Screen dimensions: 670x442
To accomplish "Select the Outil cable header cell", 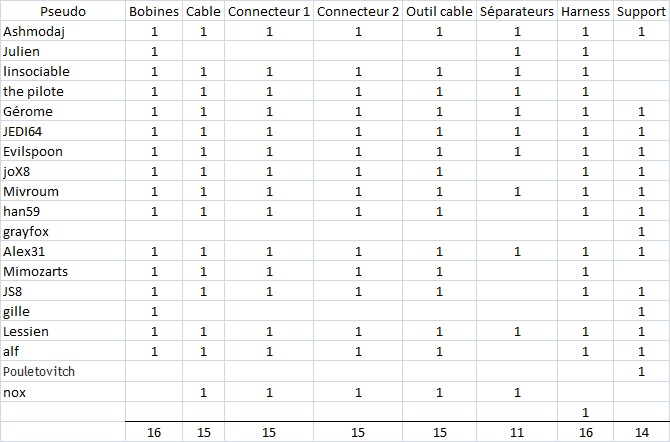I will 438,12.
